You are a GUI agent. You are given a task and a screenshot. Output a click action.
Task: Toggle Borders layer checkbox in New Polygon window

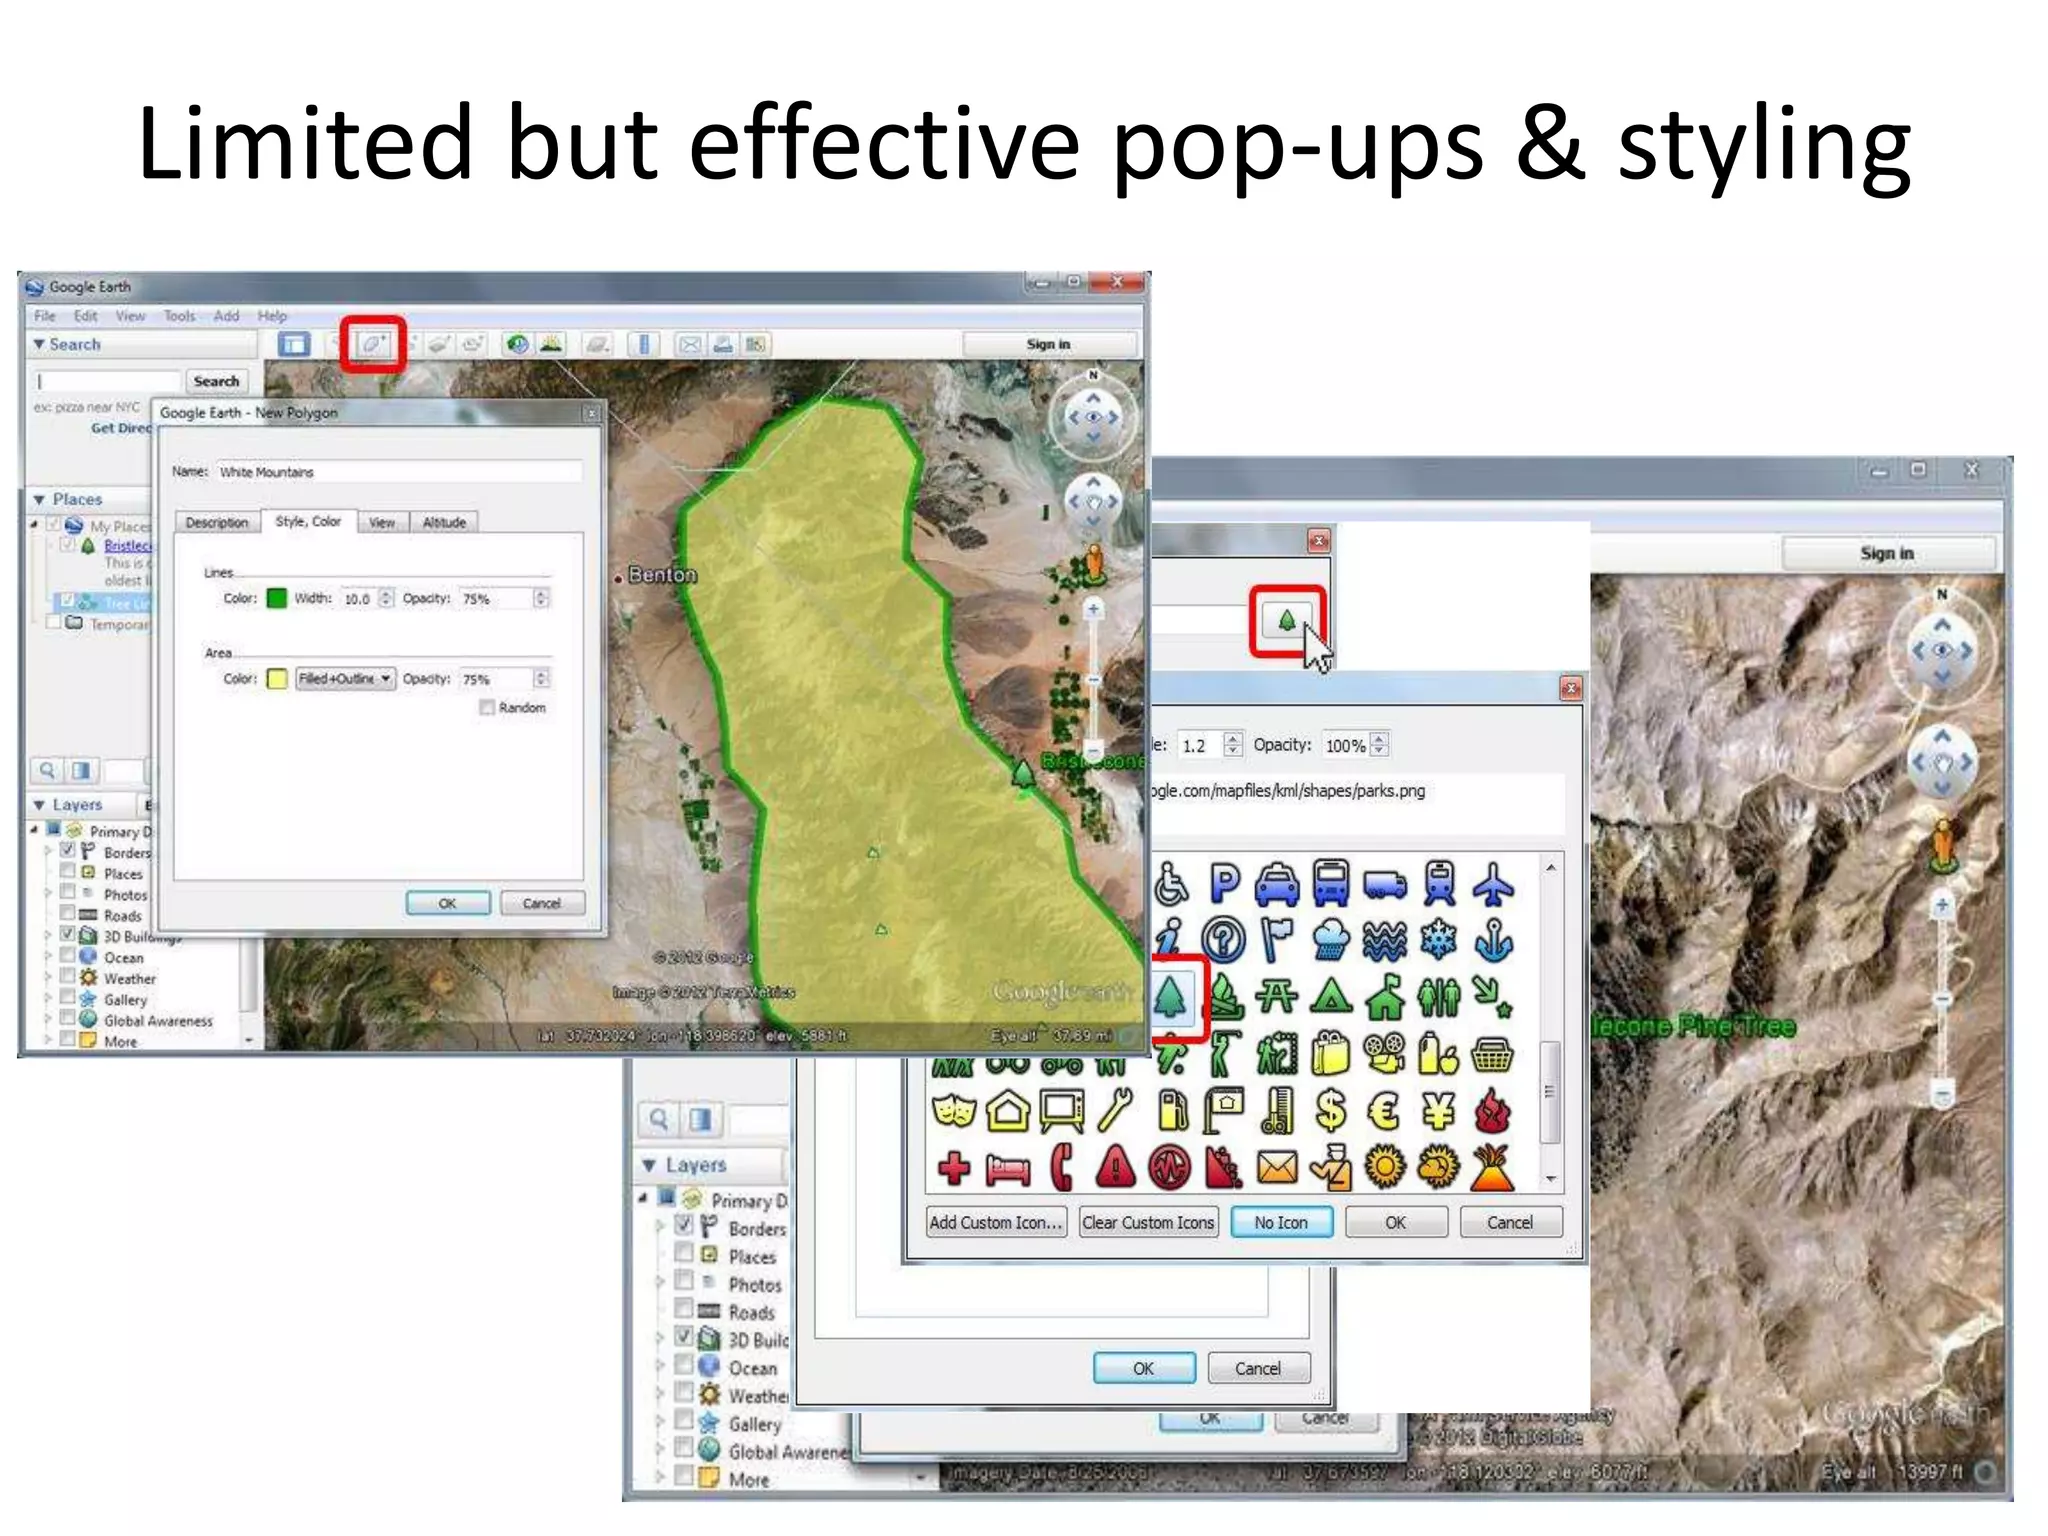[x=67, y=850]
